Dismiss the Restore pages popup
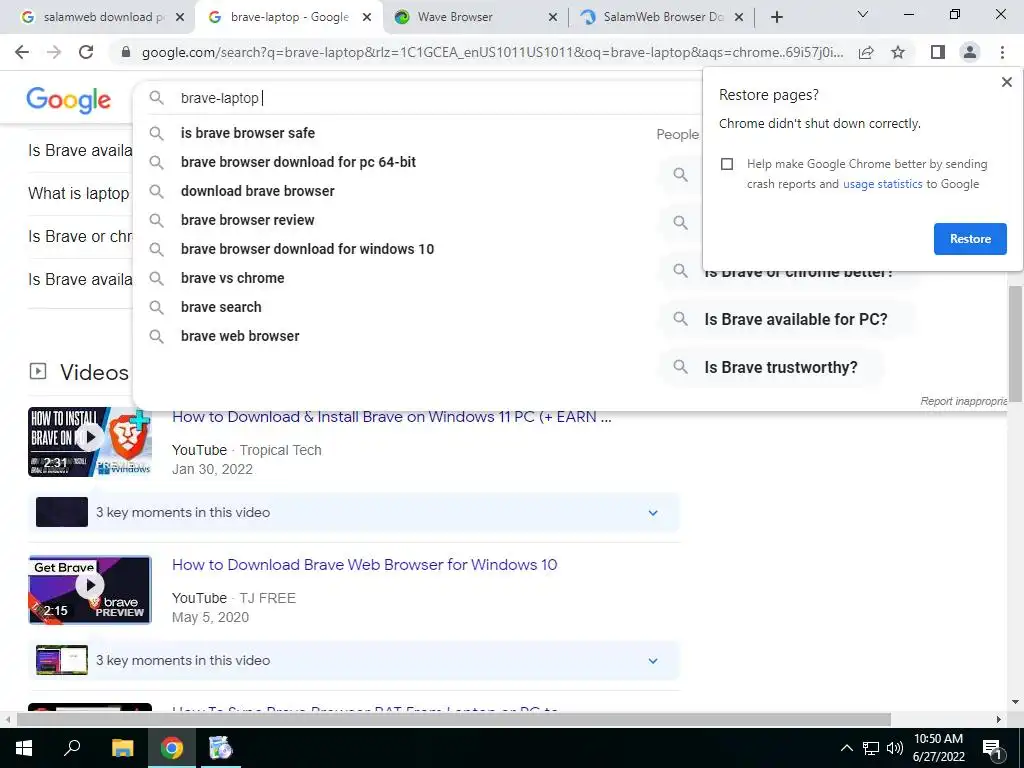Screen dimensions: 1024x768 1006,82
